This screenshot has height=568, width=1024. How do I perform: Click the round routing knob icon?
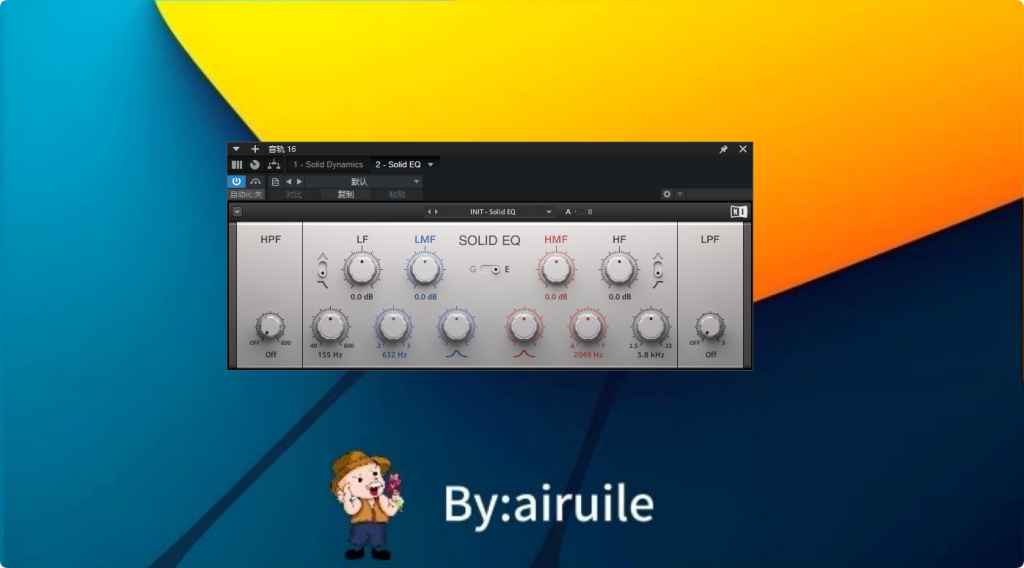(255, 165)
